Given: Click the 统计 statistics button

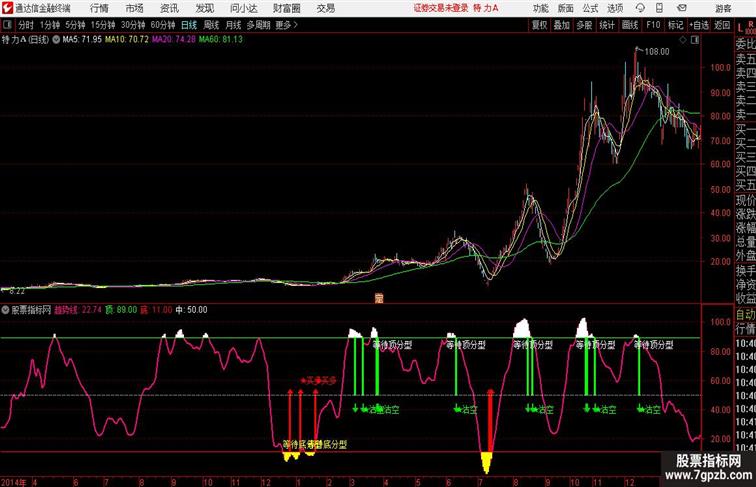Looking at the screenshot, I should [607, 25].
